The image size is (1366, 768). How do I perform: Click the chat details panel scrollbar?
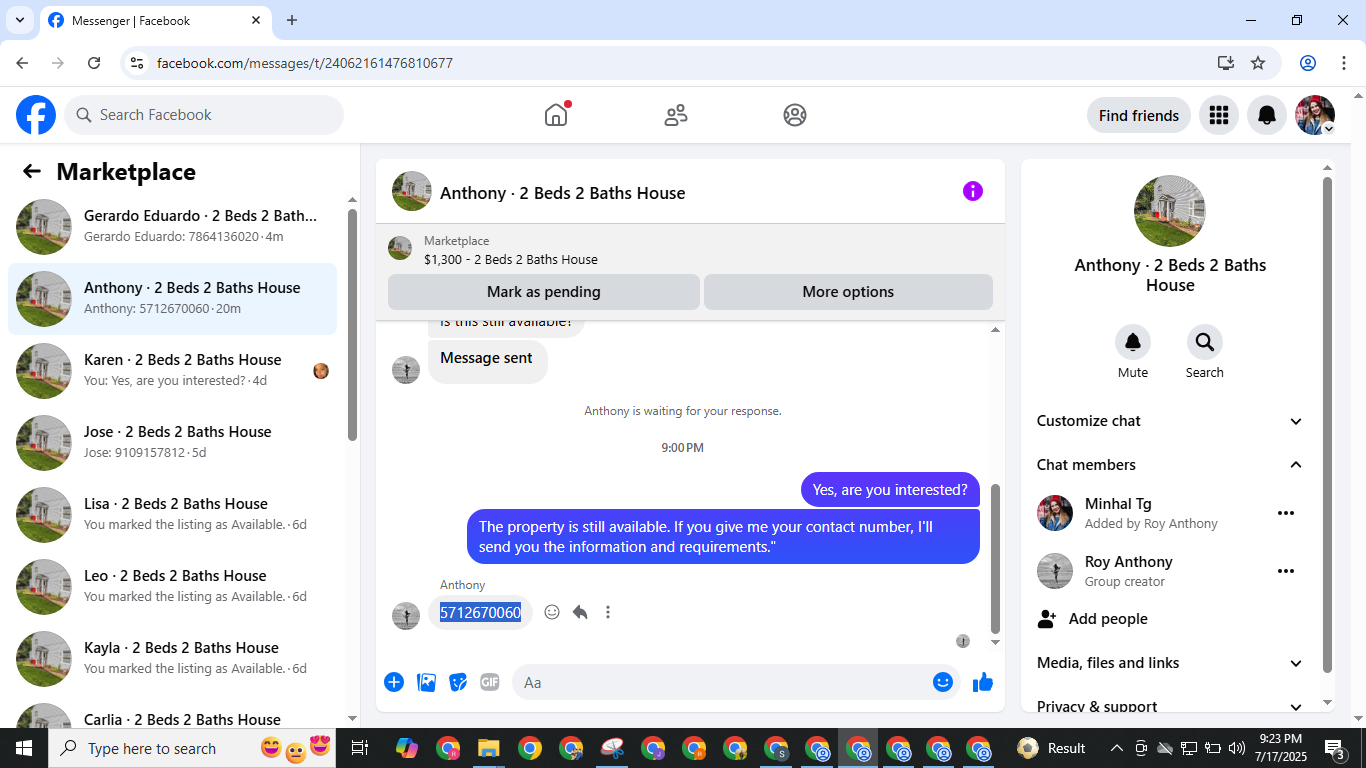tap(1328, 424)
